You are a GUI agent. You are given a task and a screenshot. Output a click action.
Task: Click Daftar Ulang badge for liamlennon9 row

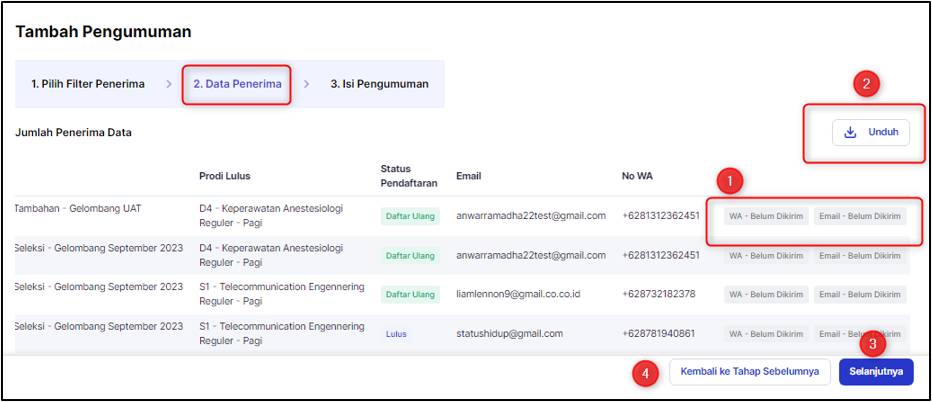pyautogui.click(x=410, y=295)
